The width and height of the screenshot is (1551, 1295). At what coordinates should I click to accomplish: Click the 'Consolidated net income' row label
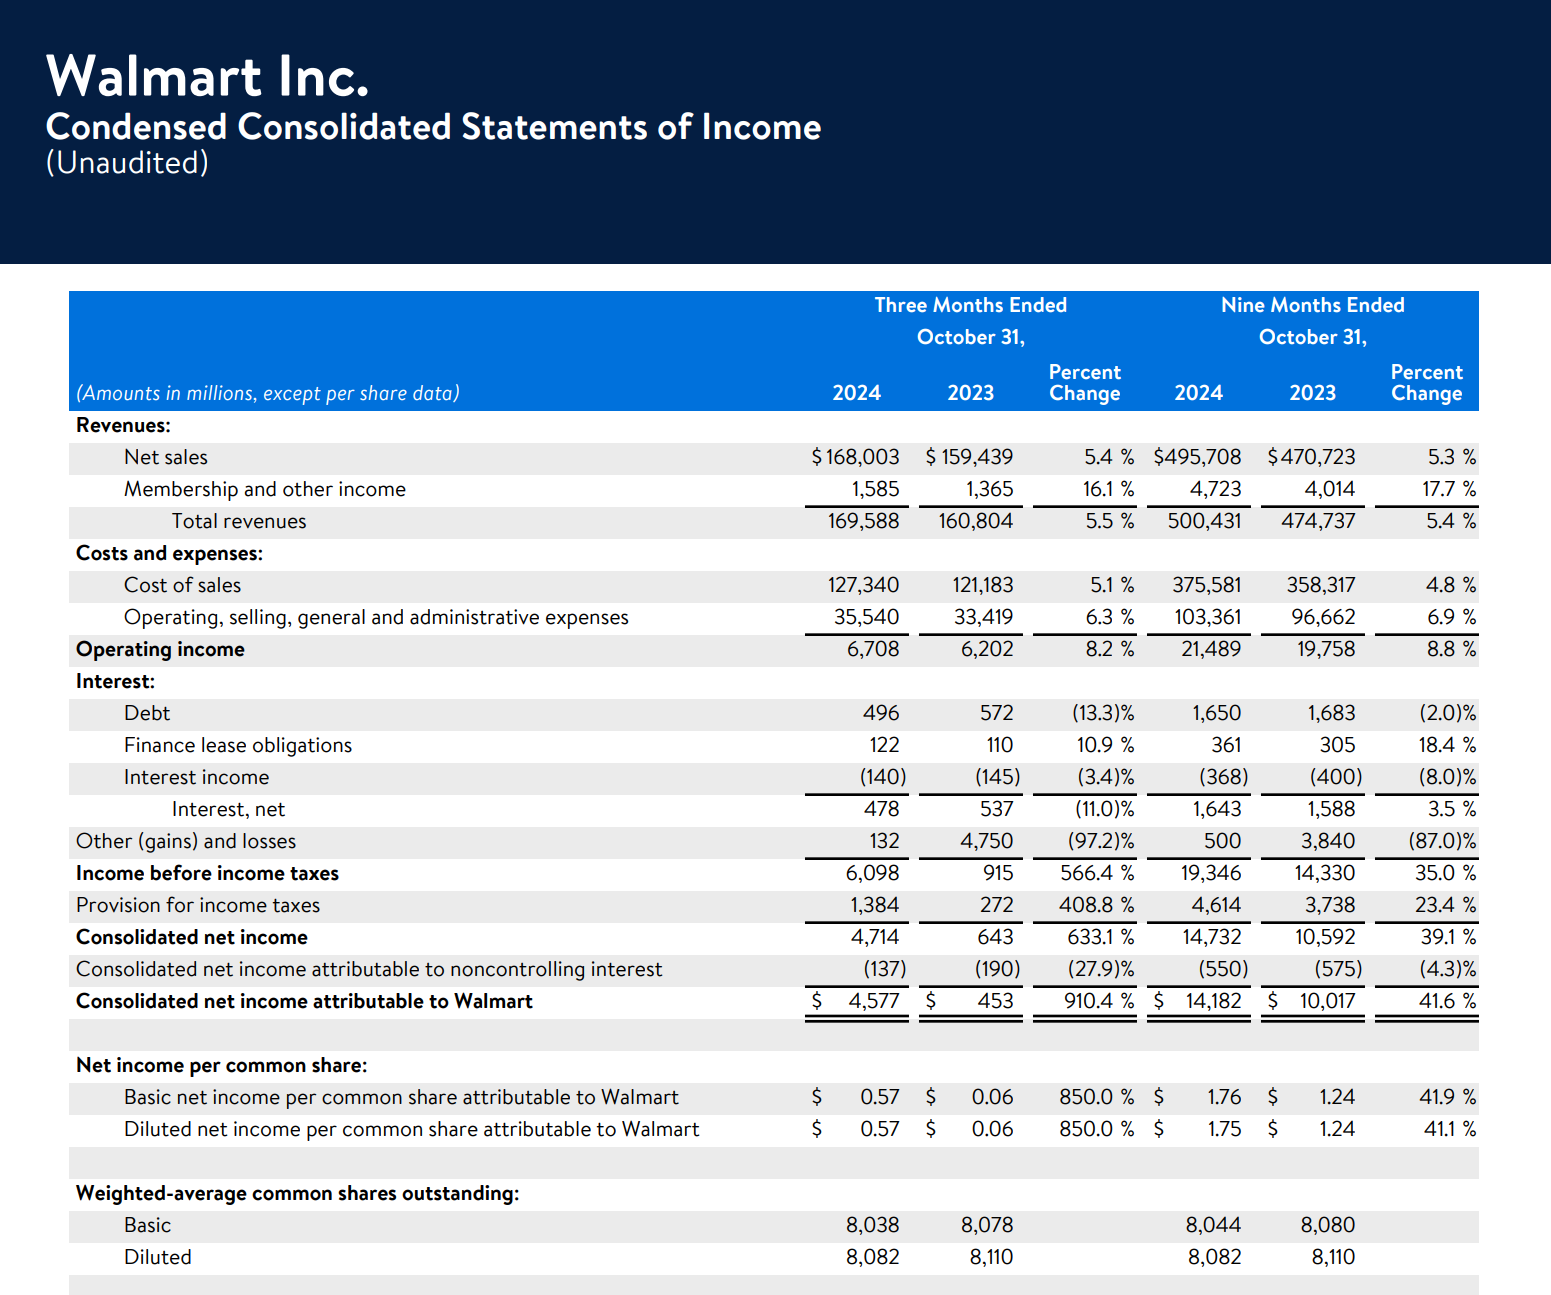click(192, 937)
